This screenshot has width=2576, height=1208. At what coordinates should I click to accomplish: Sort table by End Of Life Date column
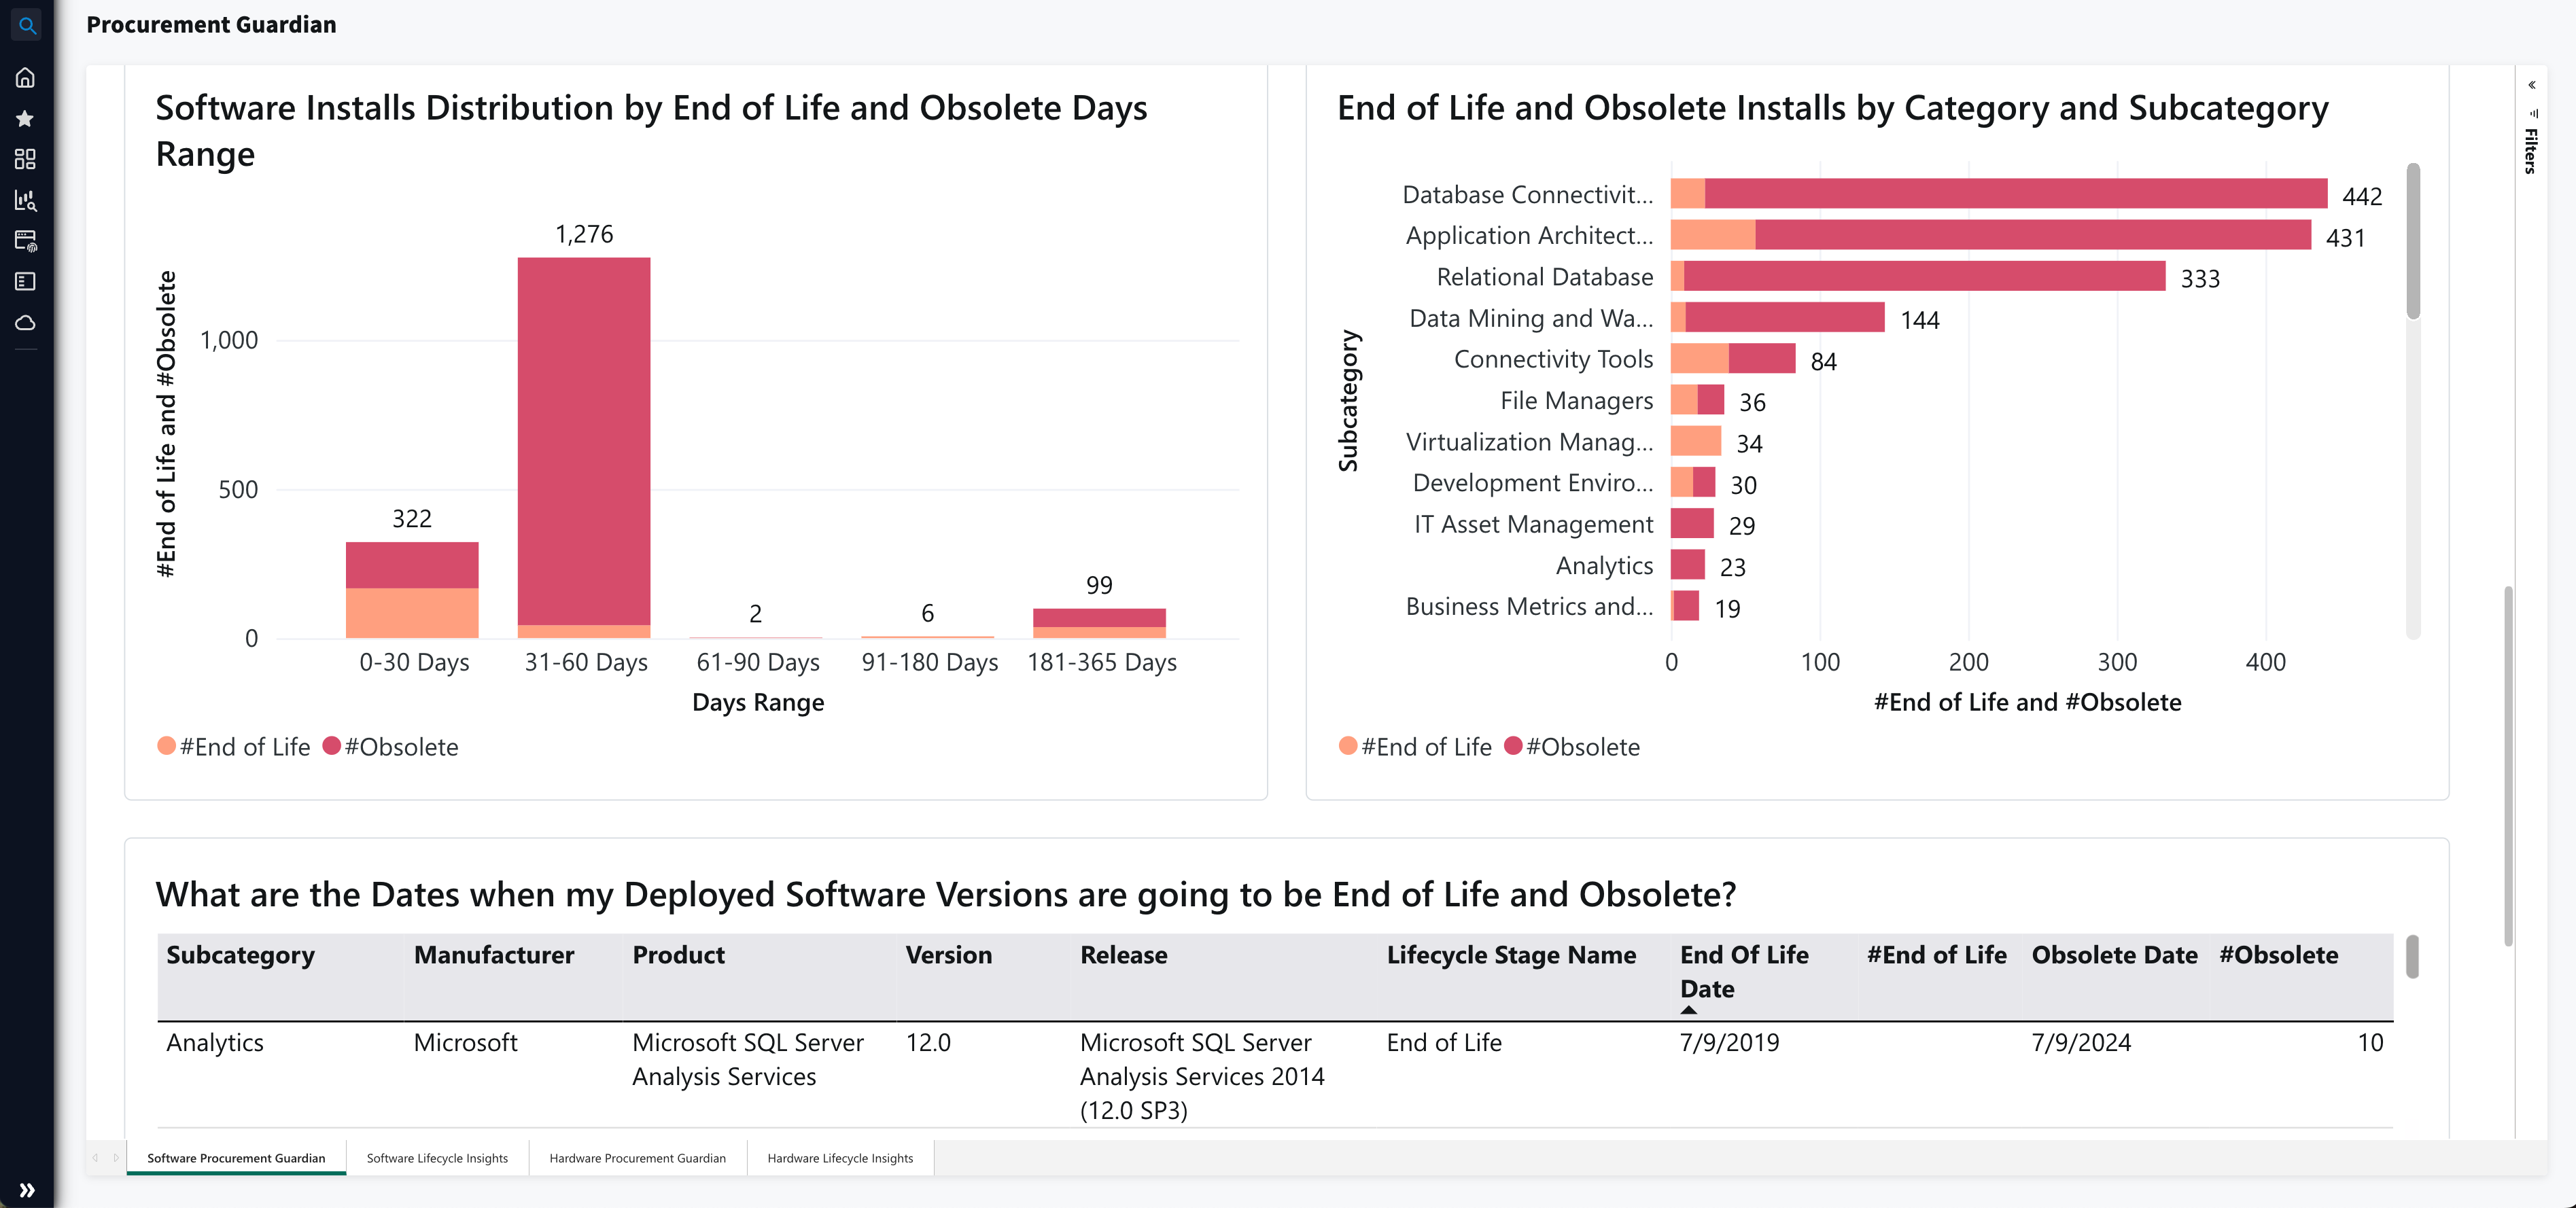click(x=1743, y=971)
